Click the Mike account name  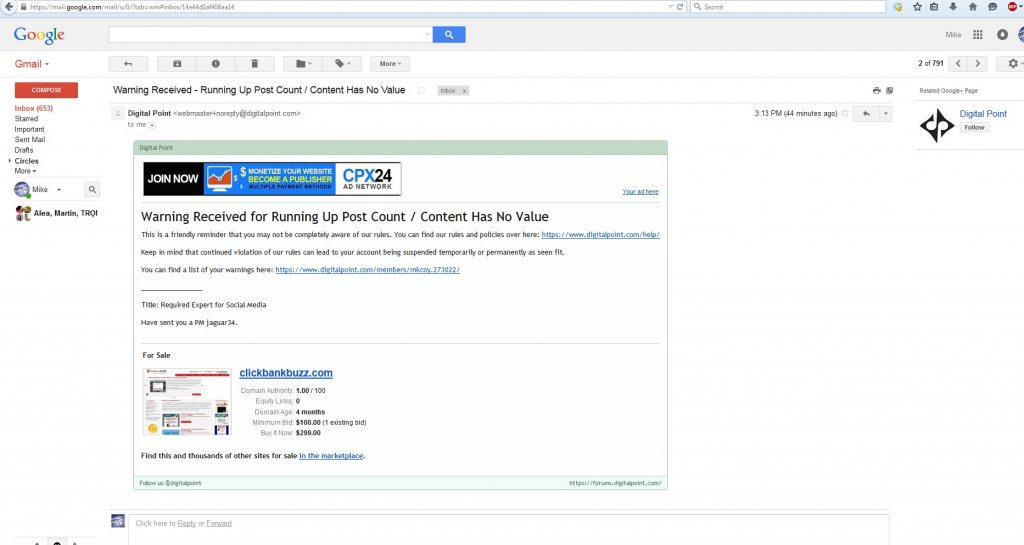click(x=953, y=35)
